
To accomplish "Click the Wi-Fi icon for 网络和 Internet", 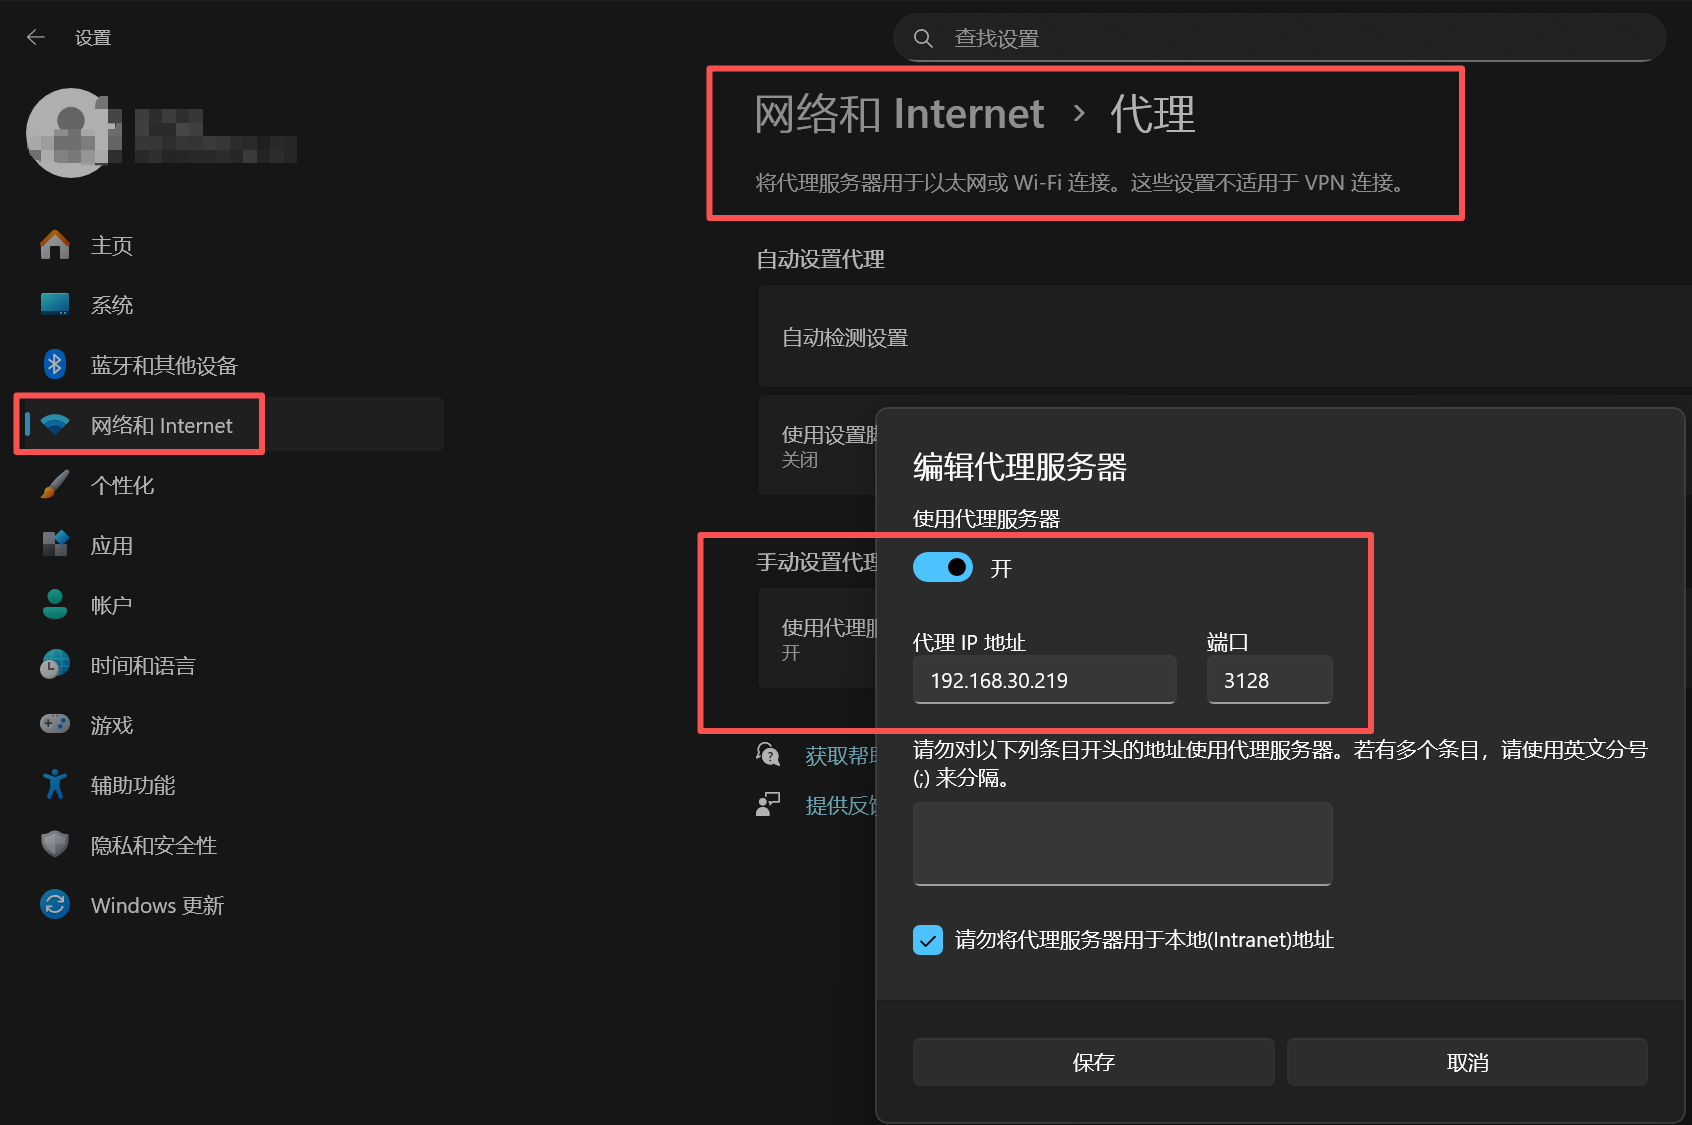I will coord(55,425).
